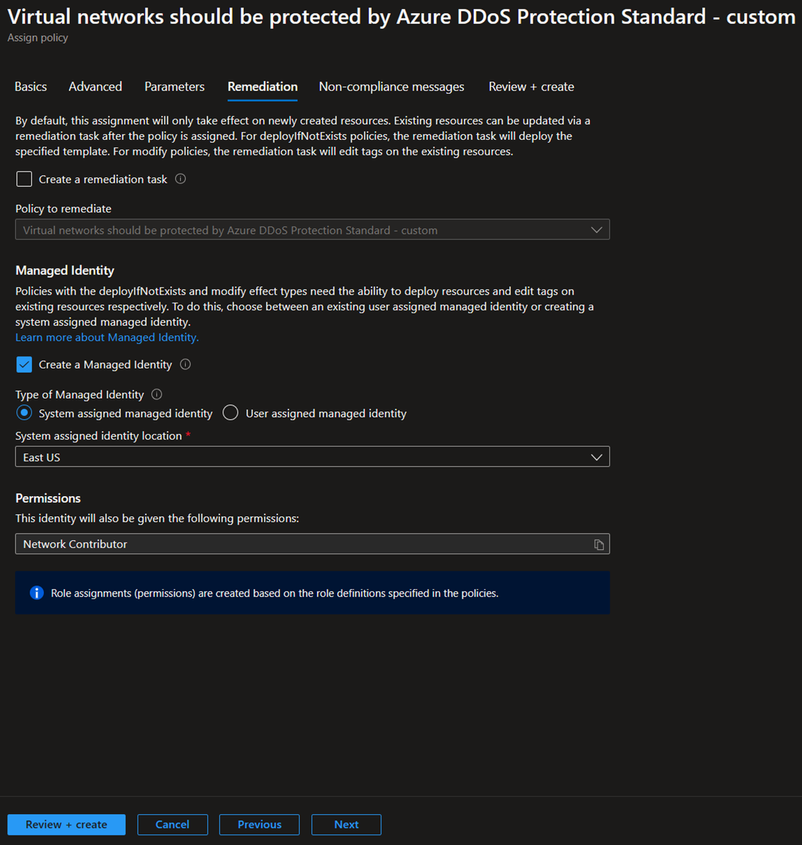The width and height of the screenshot is (802, 845).
Task: Proceed with the Next button
Action: pyautogui.click(x=346, y=825)
